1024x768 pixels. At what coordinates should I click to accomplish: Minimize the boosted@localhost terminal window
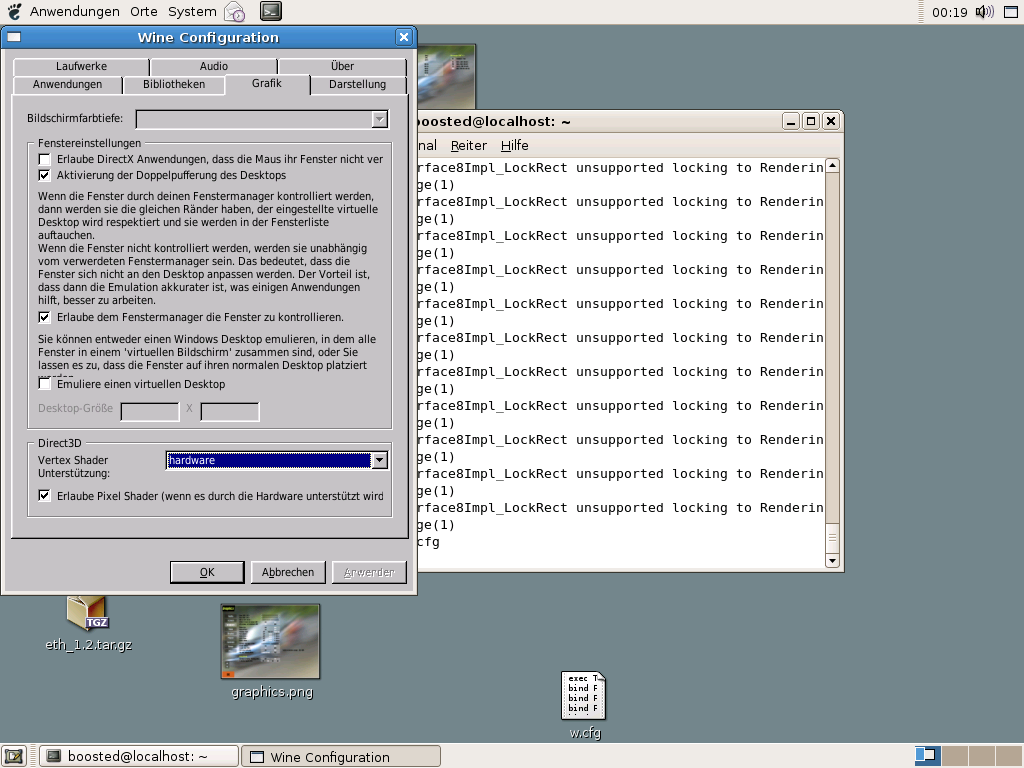click(x=790, y=121)
